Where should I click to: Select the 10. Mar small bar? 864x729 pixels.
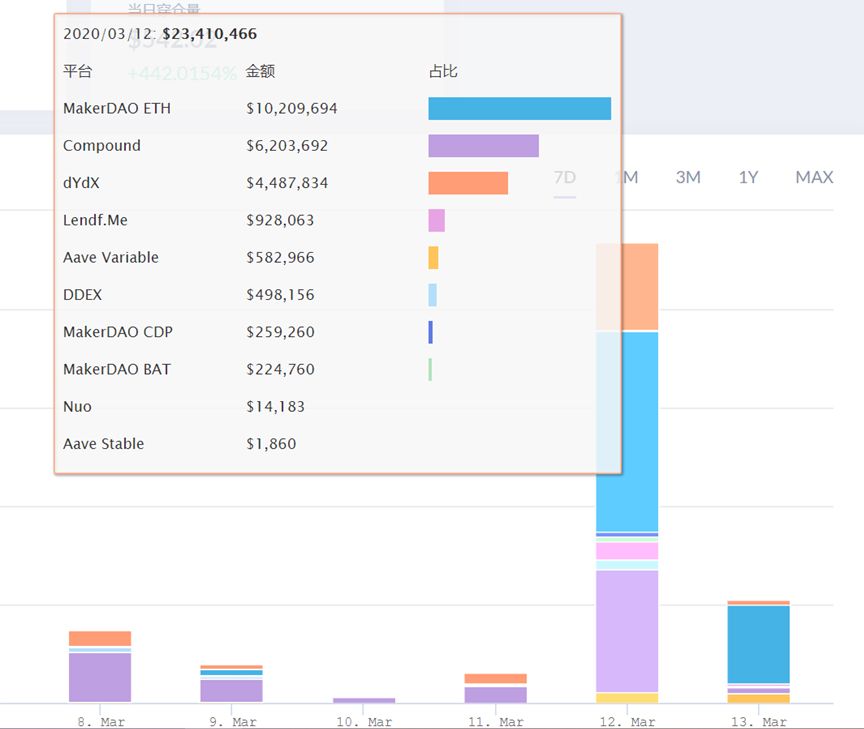364,700
